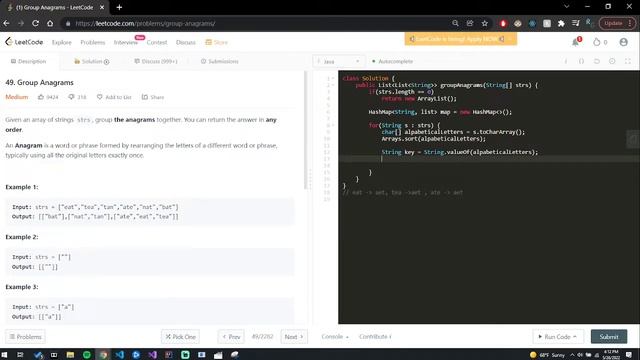Image resolution: width=640 pixels, height=360 pixels.
Task: Open Discuss in the top navigation
Action: coord(186,42)
